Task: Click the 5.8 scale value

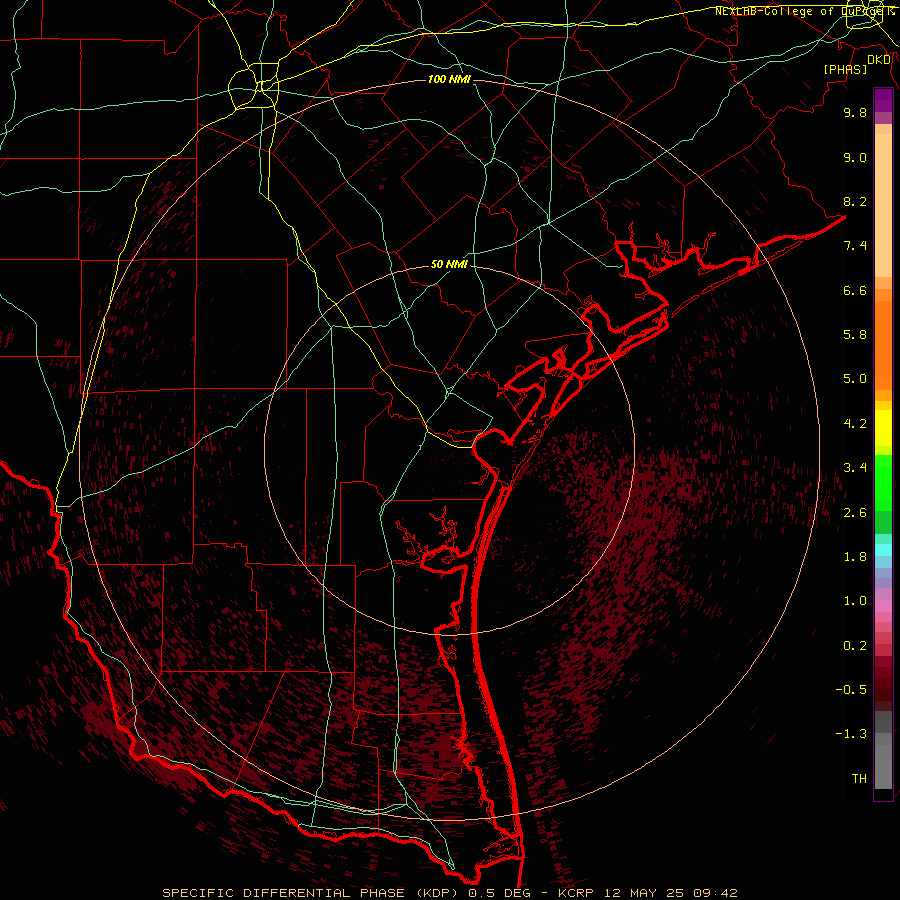Action: [855, 335]
